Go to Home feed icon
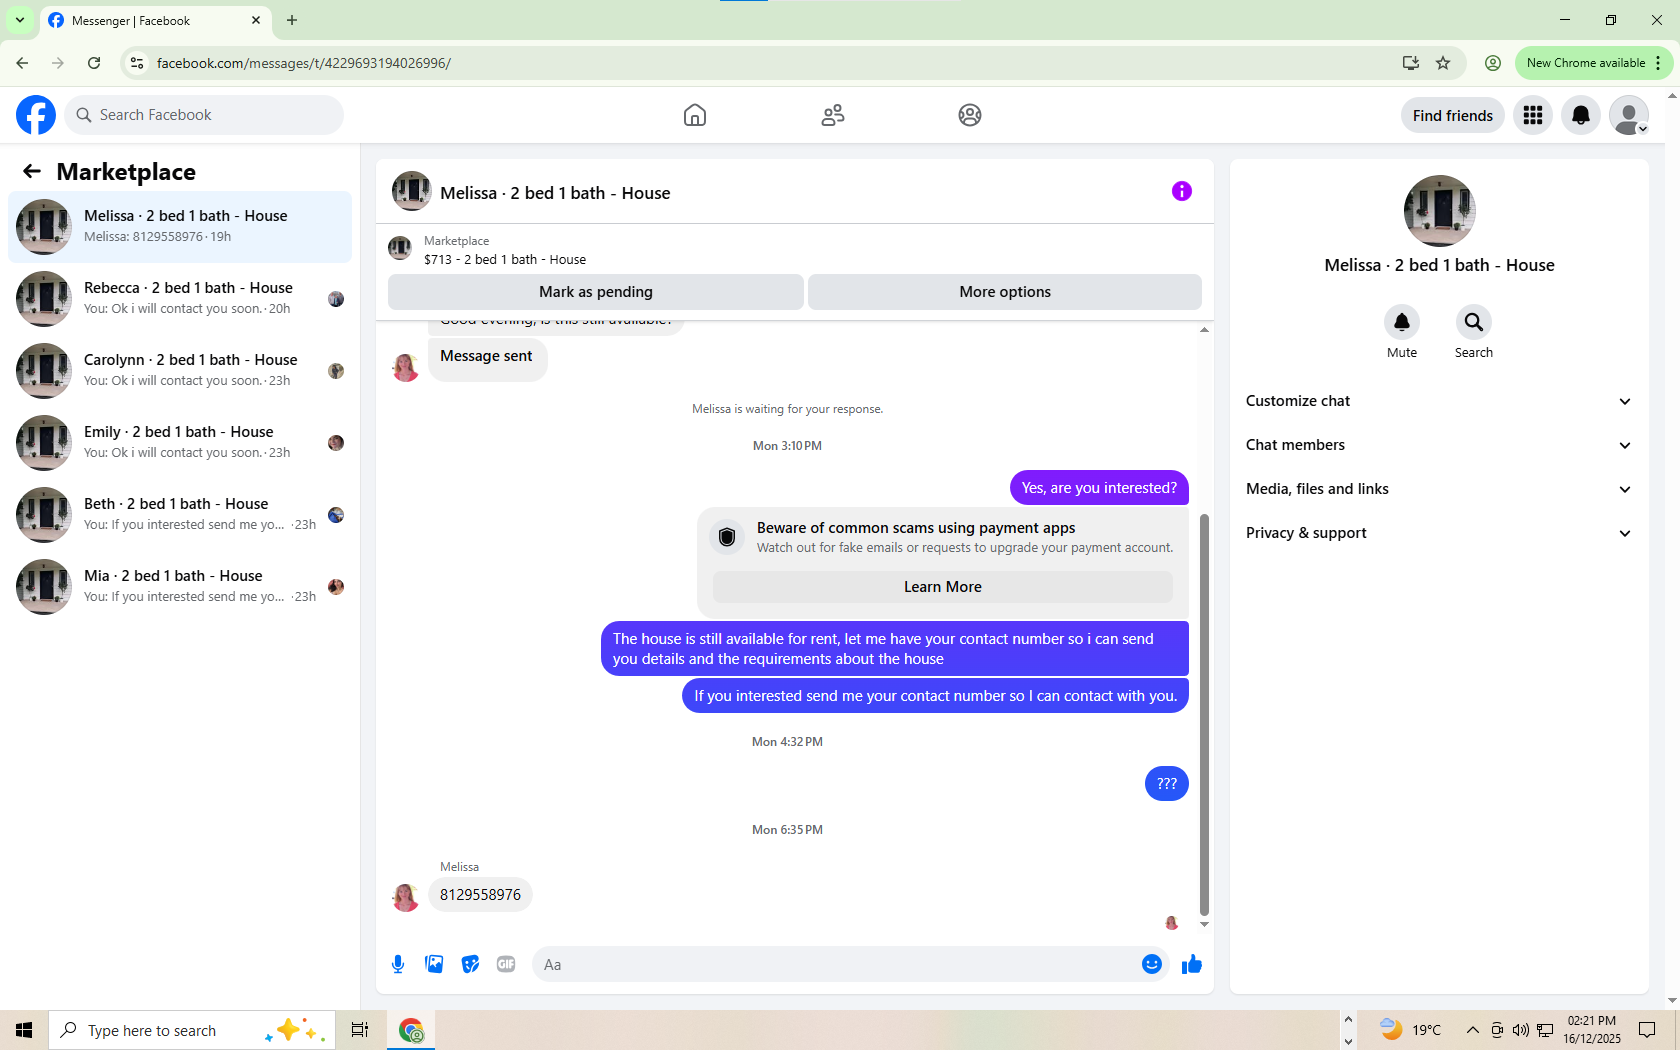Viewport: 1680px width, 1050px height. 695,115
